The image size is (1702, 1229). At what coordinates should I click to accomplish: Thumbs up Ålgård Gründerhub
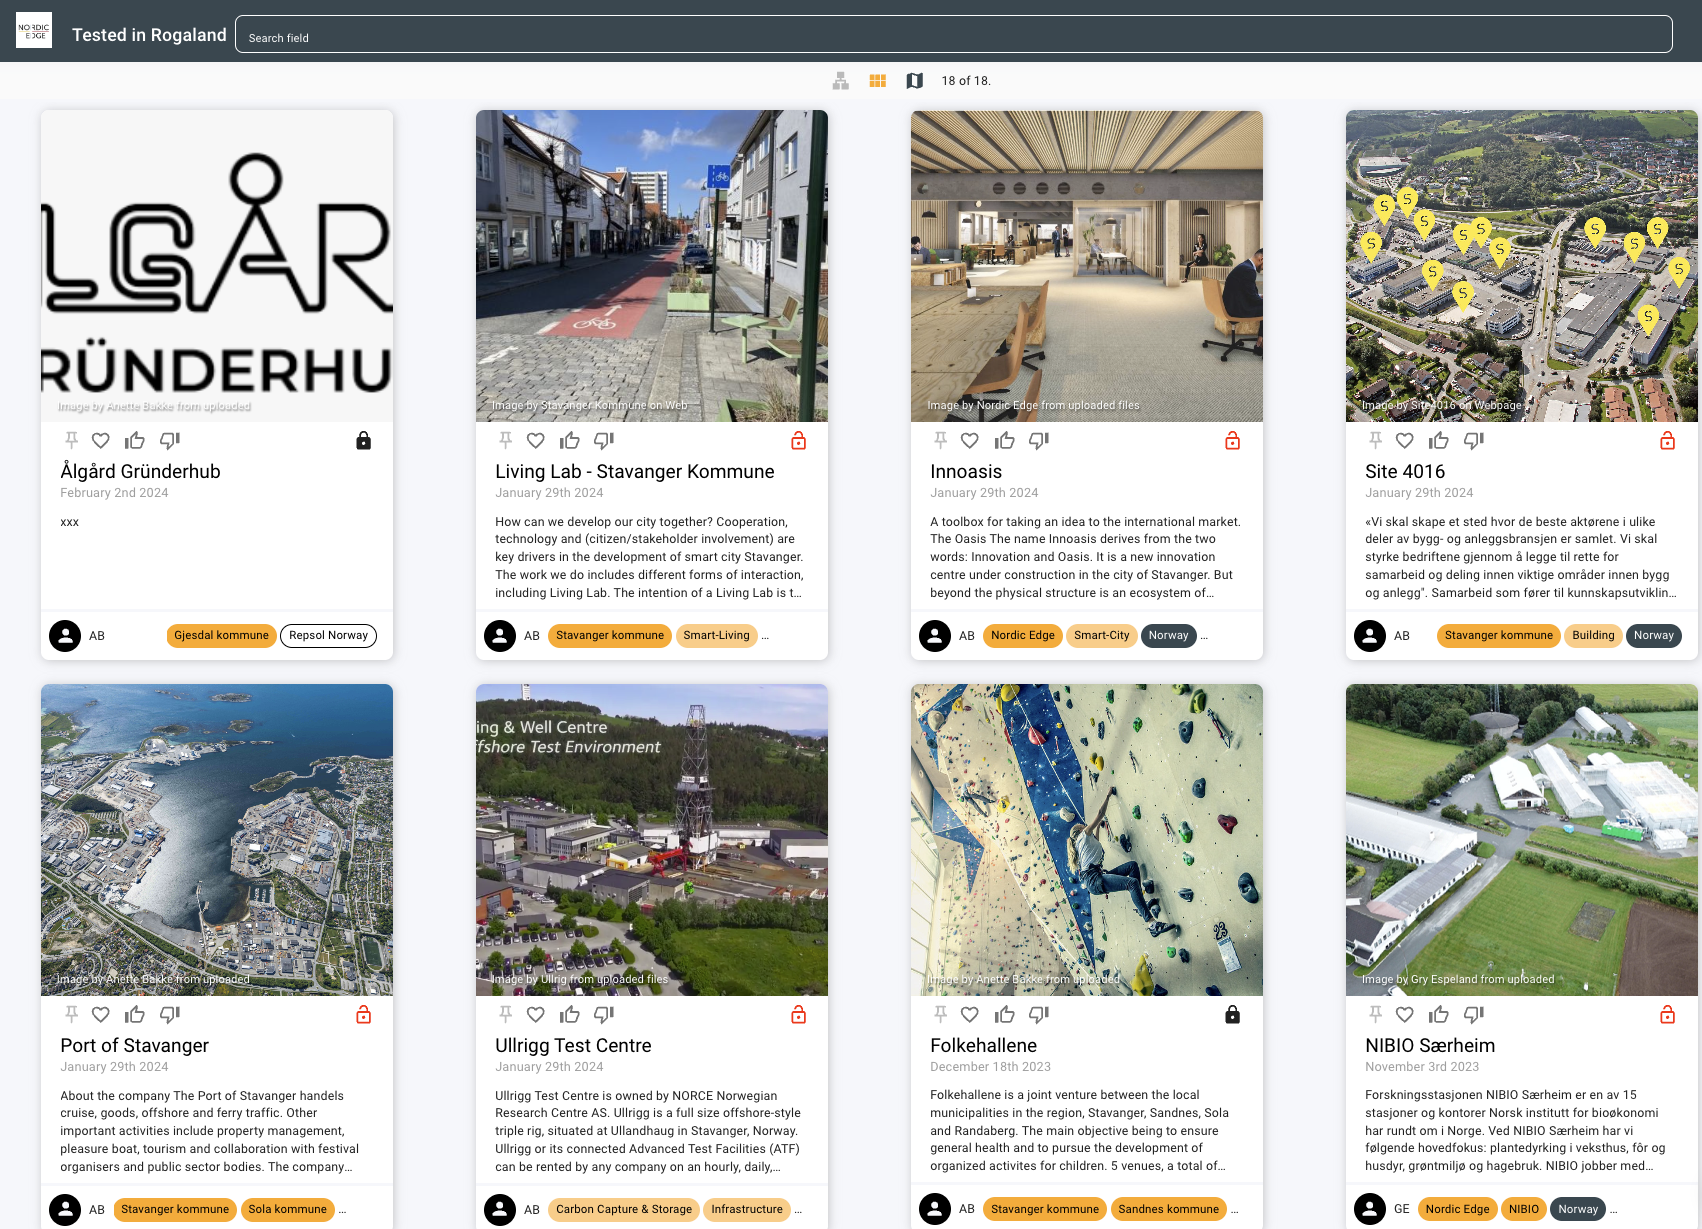tap(135, 440)
